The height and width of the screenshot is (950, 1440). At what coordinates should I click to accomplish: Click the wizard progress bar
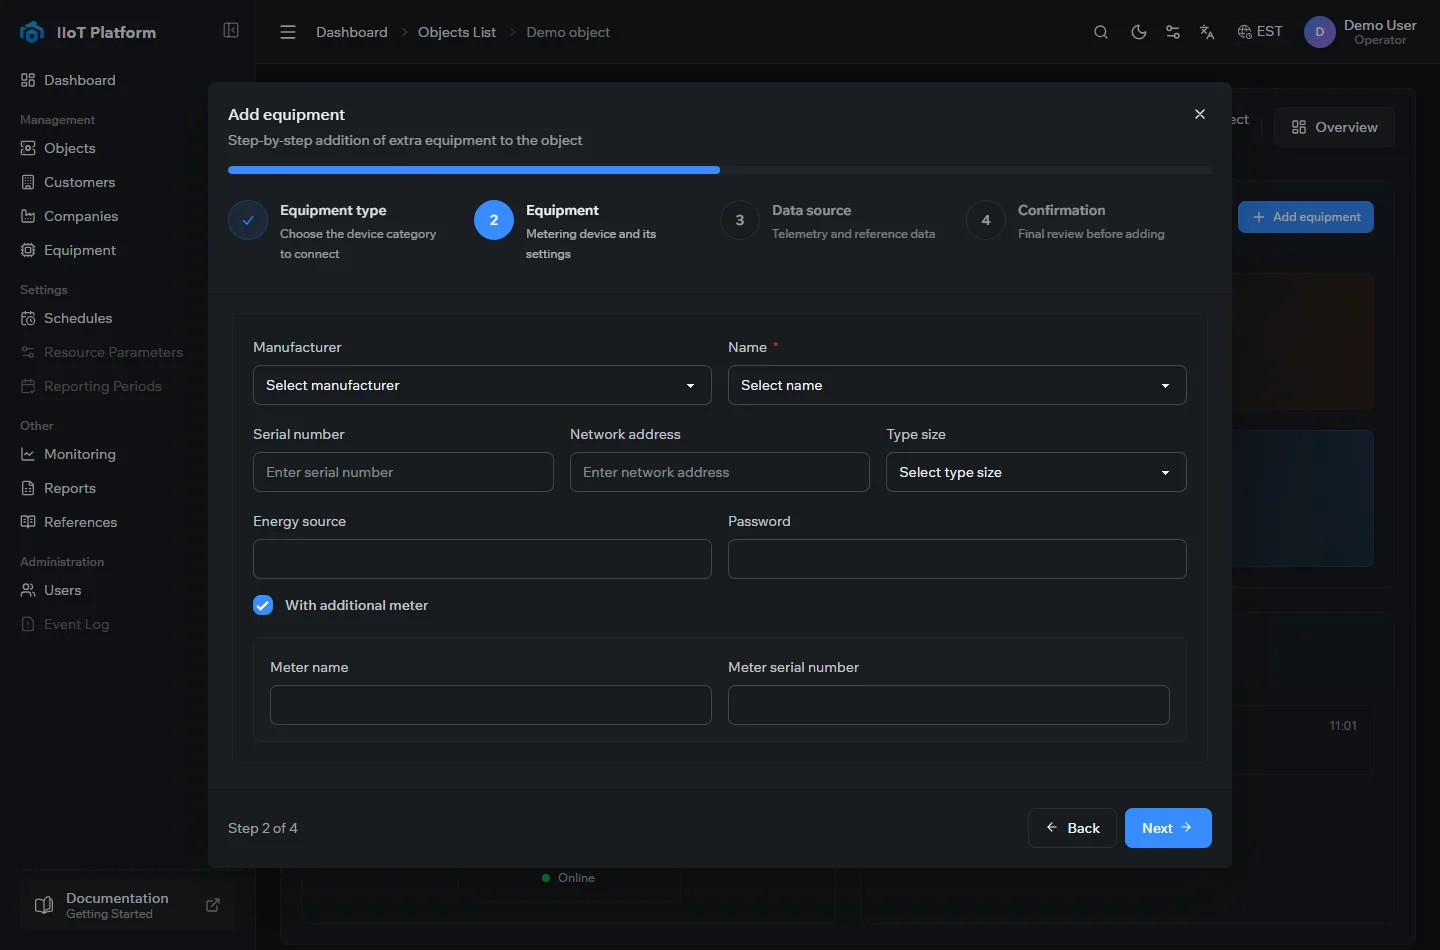[x=720, y=170]
